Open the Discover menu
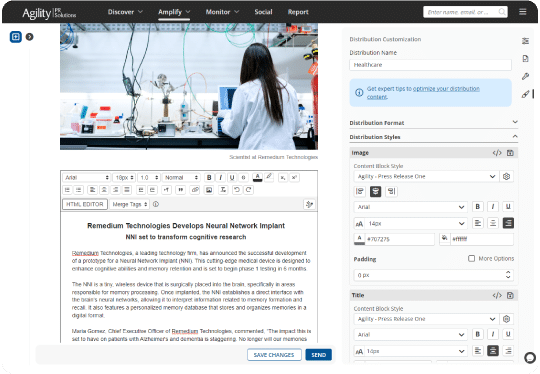 click(x=125, y=12)
